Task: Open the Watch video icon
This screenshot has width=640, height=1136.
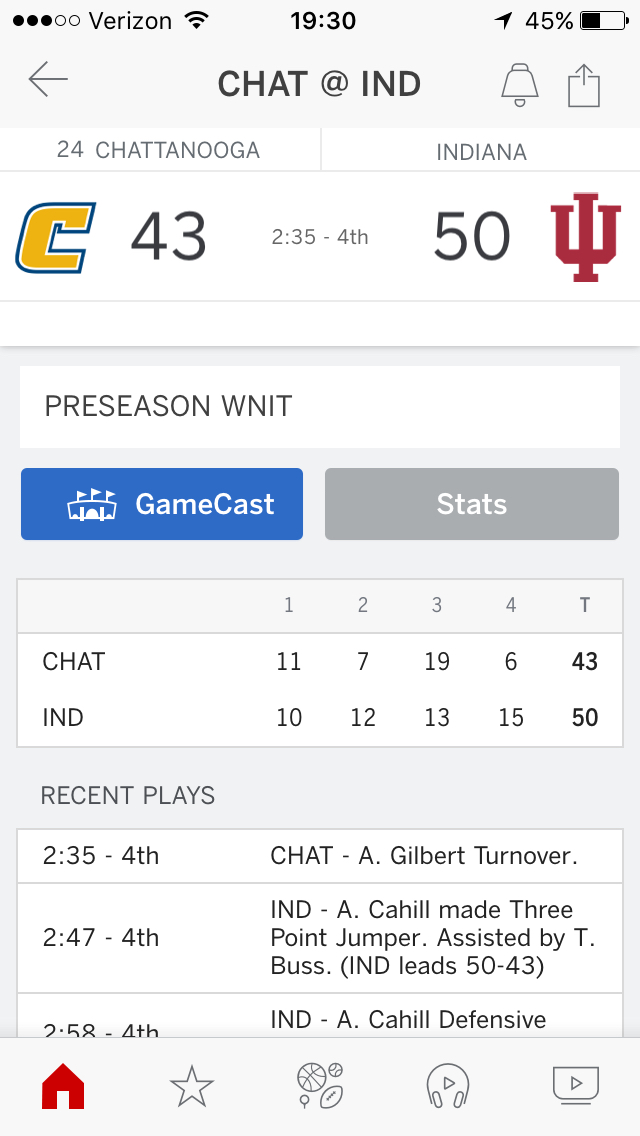Action: coord(576,1083)
